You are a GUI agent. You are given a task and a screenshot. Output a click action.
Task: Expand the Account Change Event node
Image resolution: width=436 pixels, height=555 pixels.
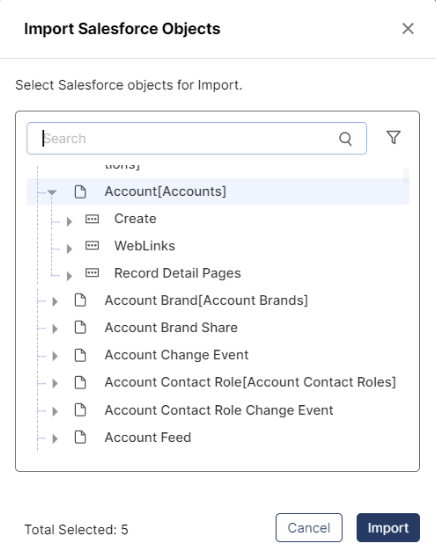pos(55,356)
